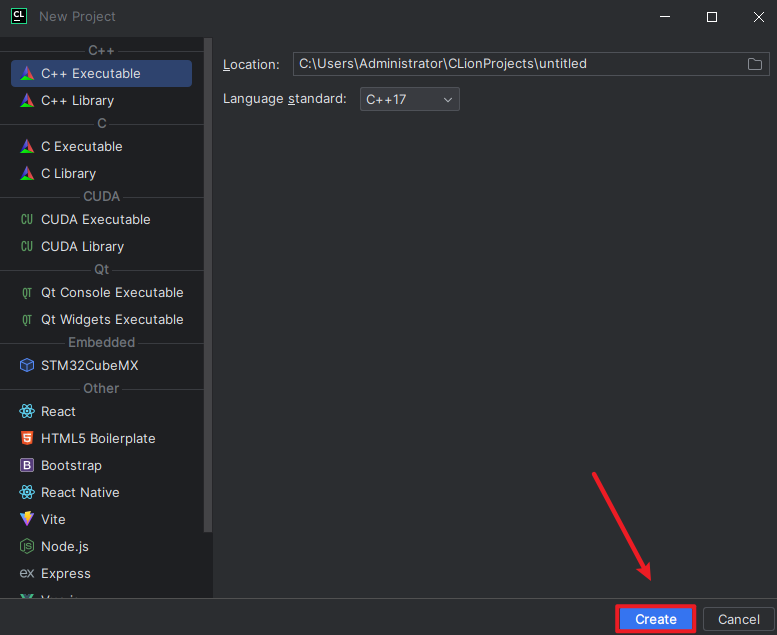Image resolution: width=777 pixels, height=635 pixels.
Task: Open the Language standard dropdown
Action: coord(409,99)
